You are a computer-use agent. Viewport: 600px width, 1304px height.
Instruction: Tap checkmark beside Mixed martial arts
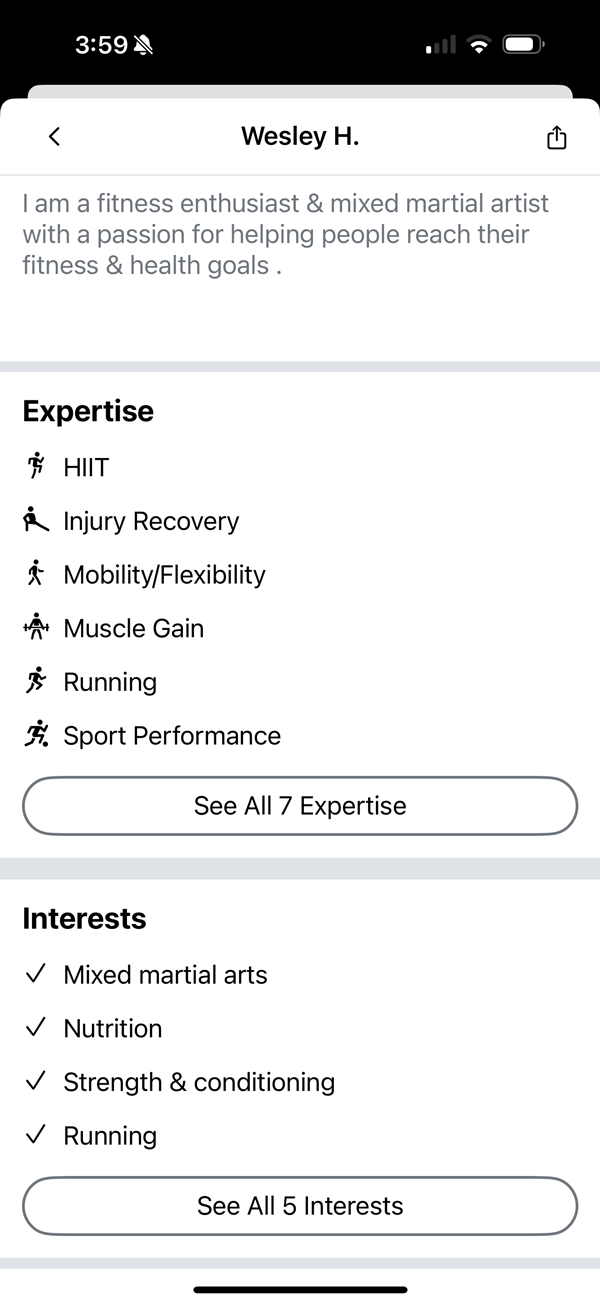(x=36, y=975)
